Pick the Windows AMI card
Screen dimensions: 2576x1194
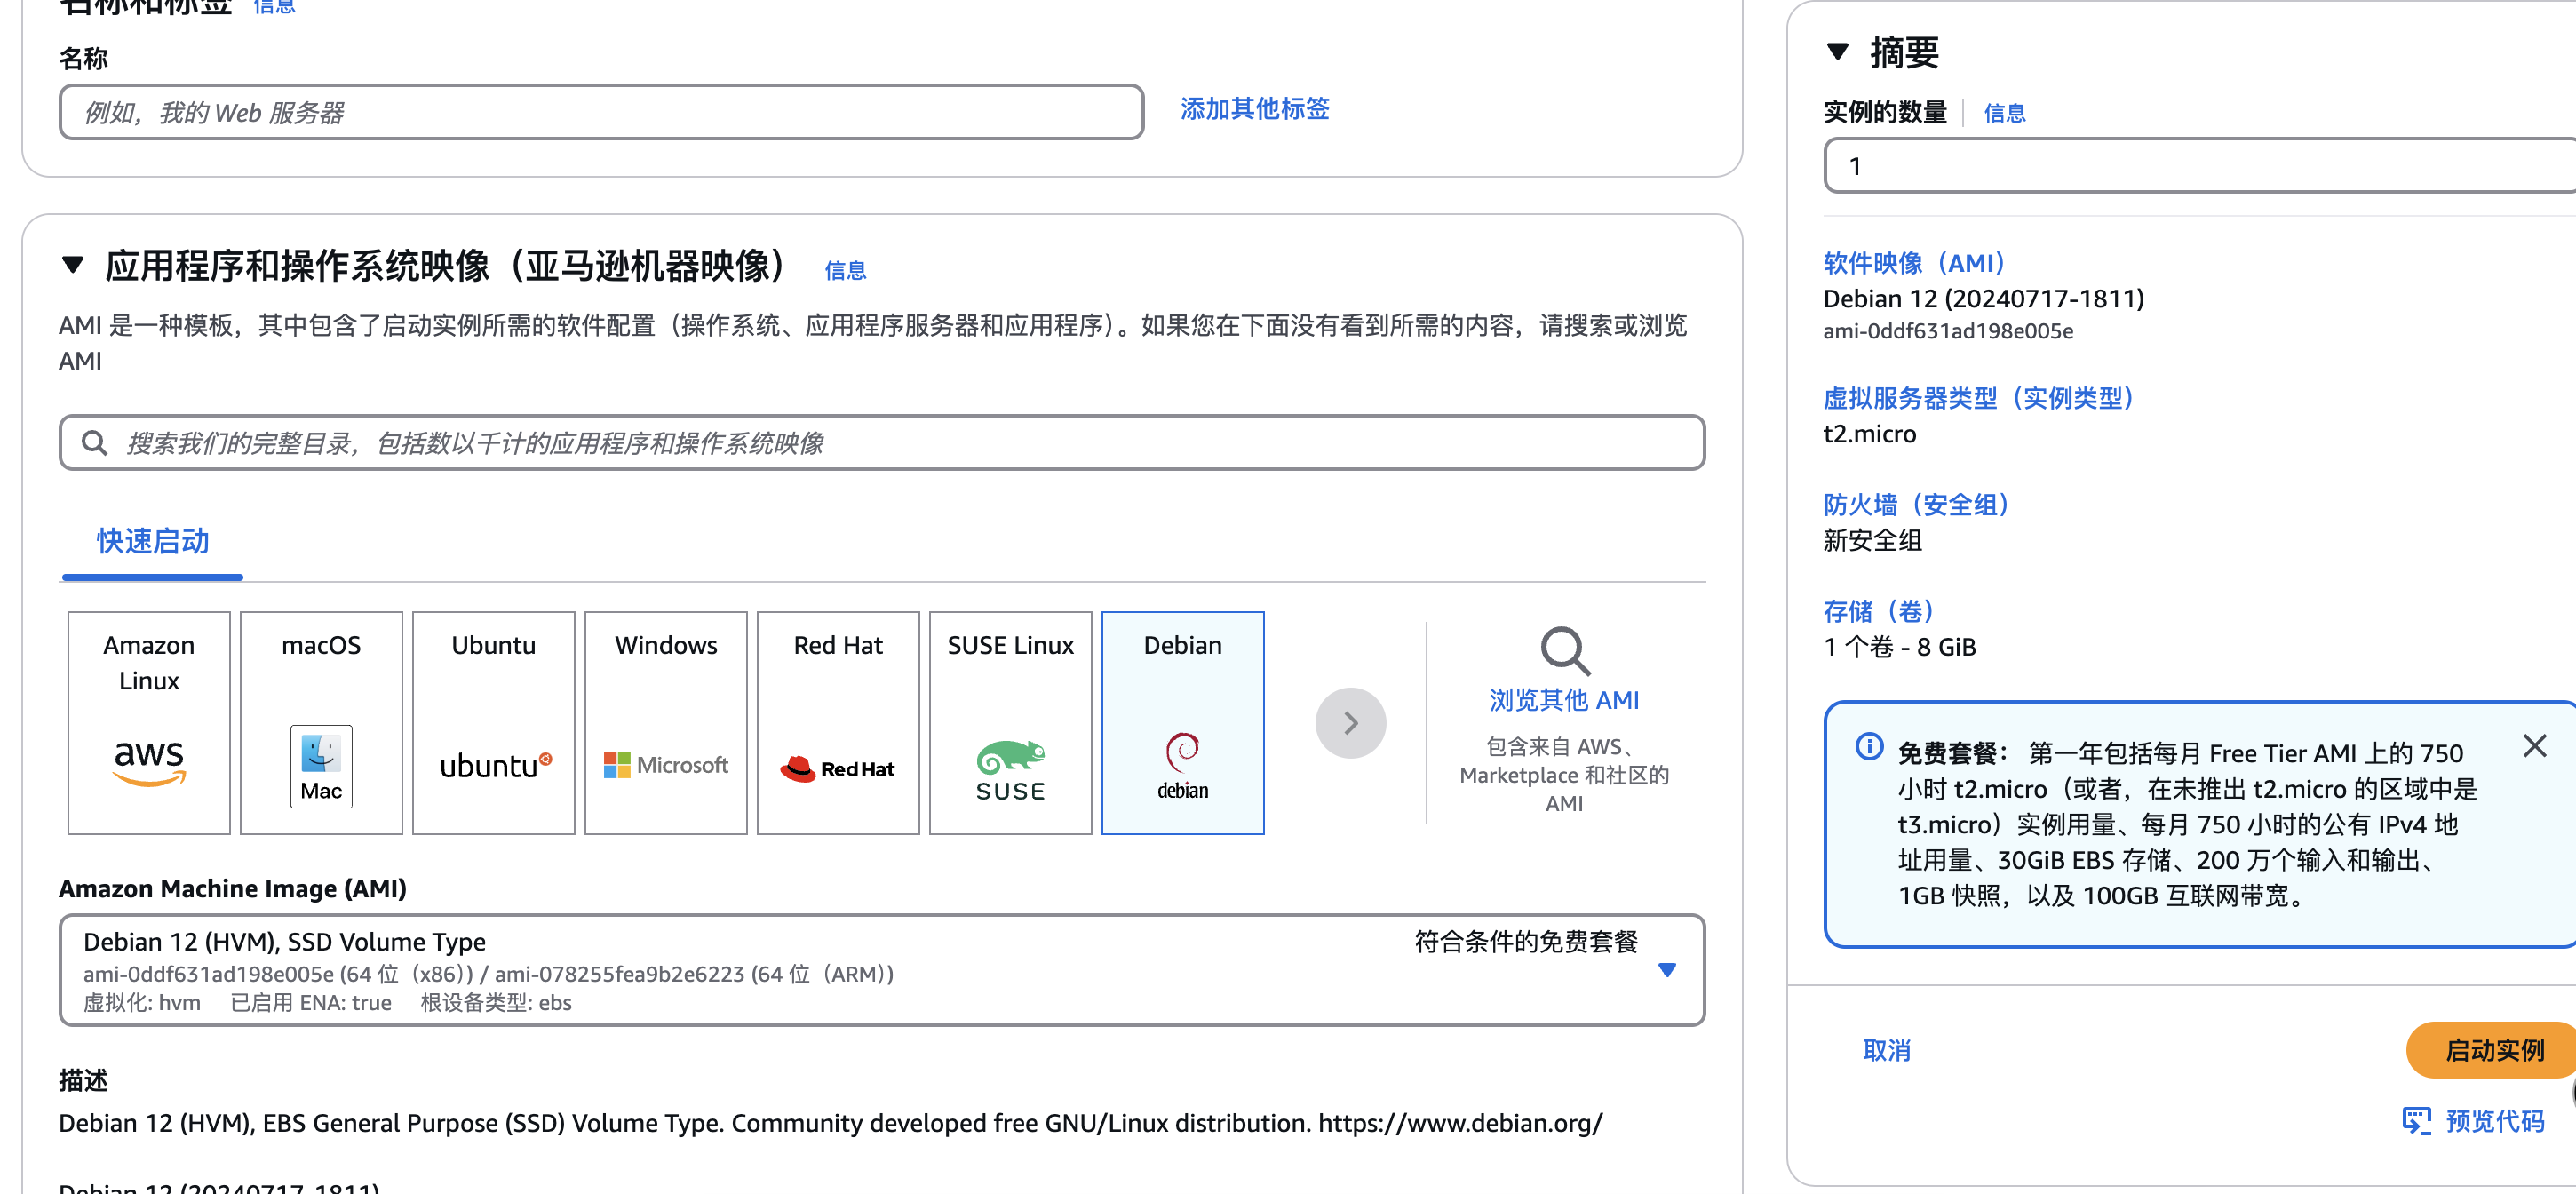(666, 722)
